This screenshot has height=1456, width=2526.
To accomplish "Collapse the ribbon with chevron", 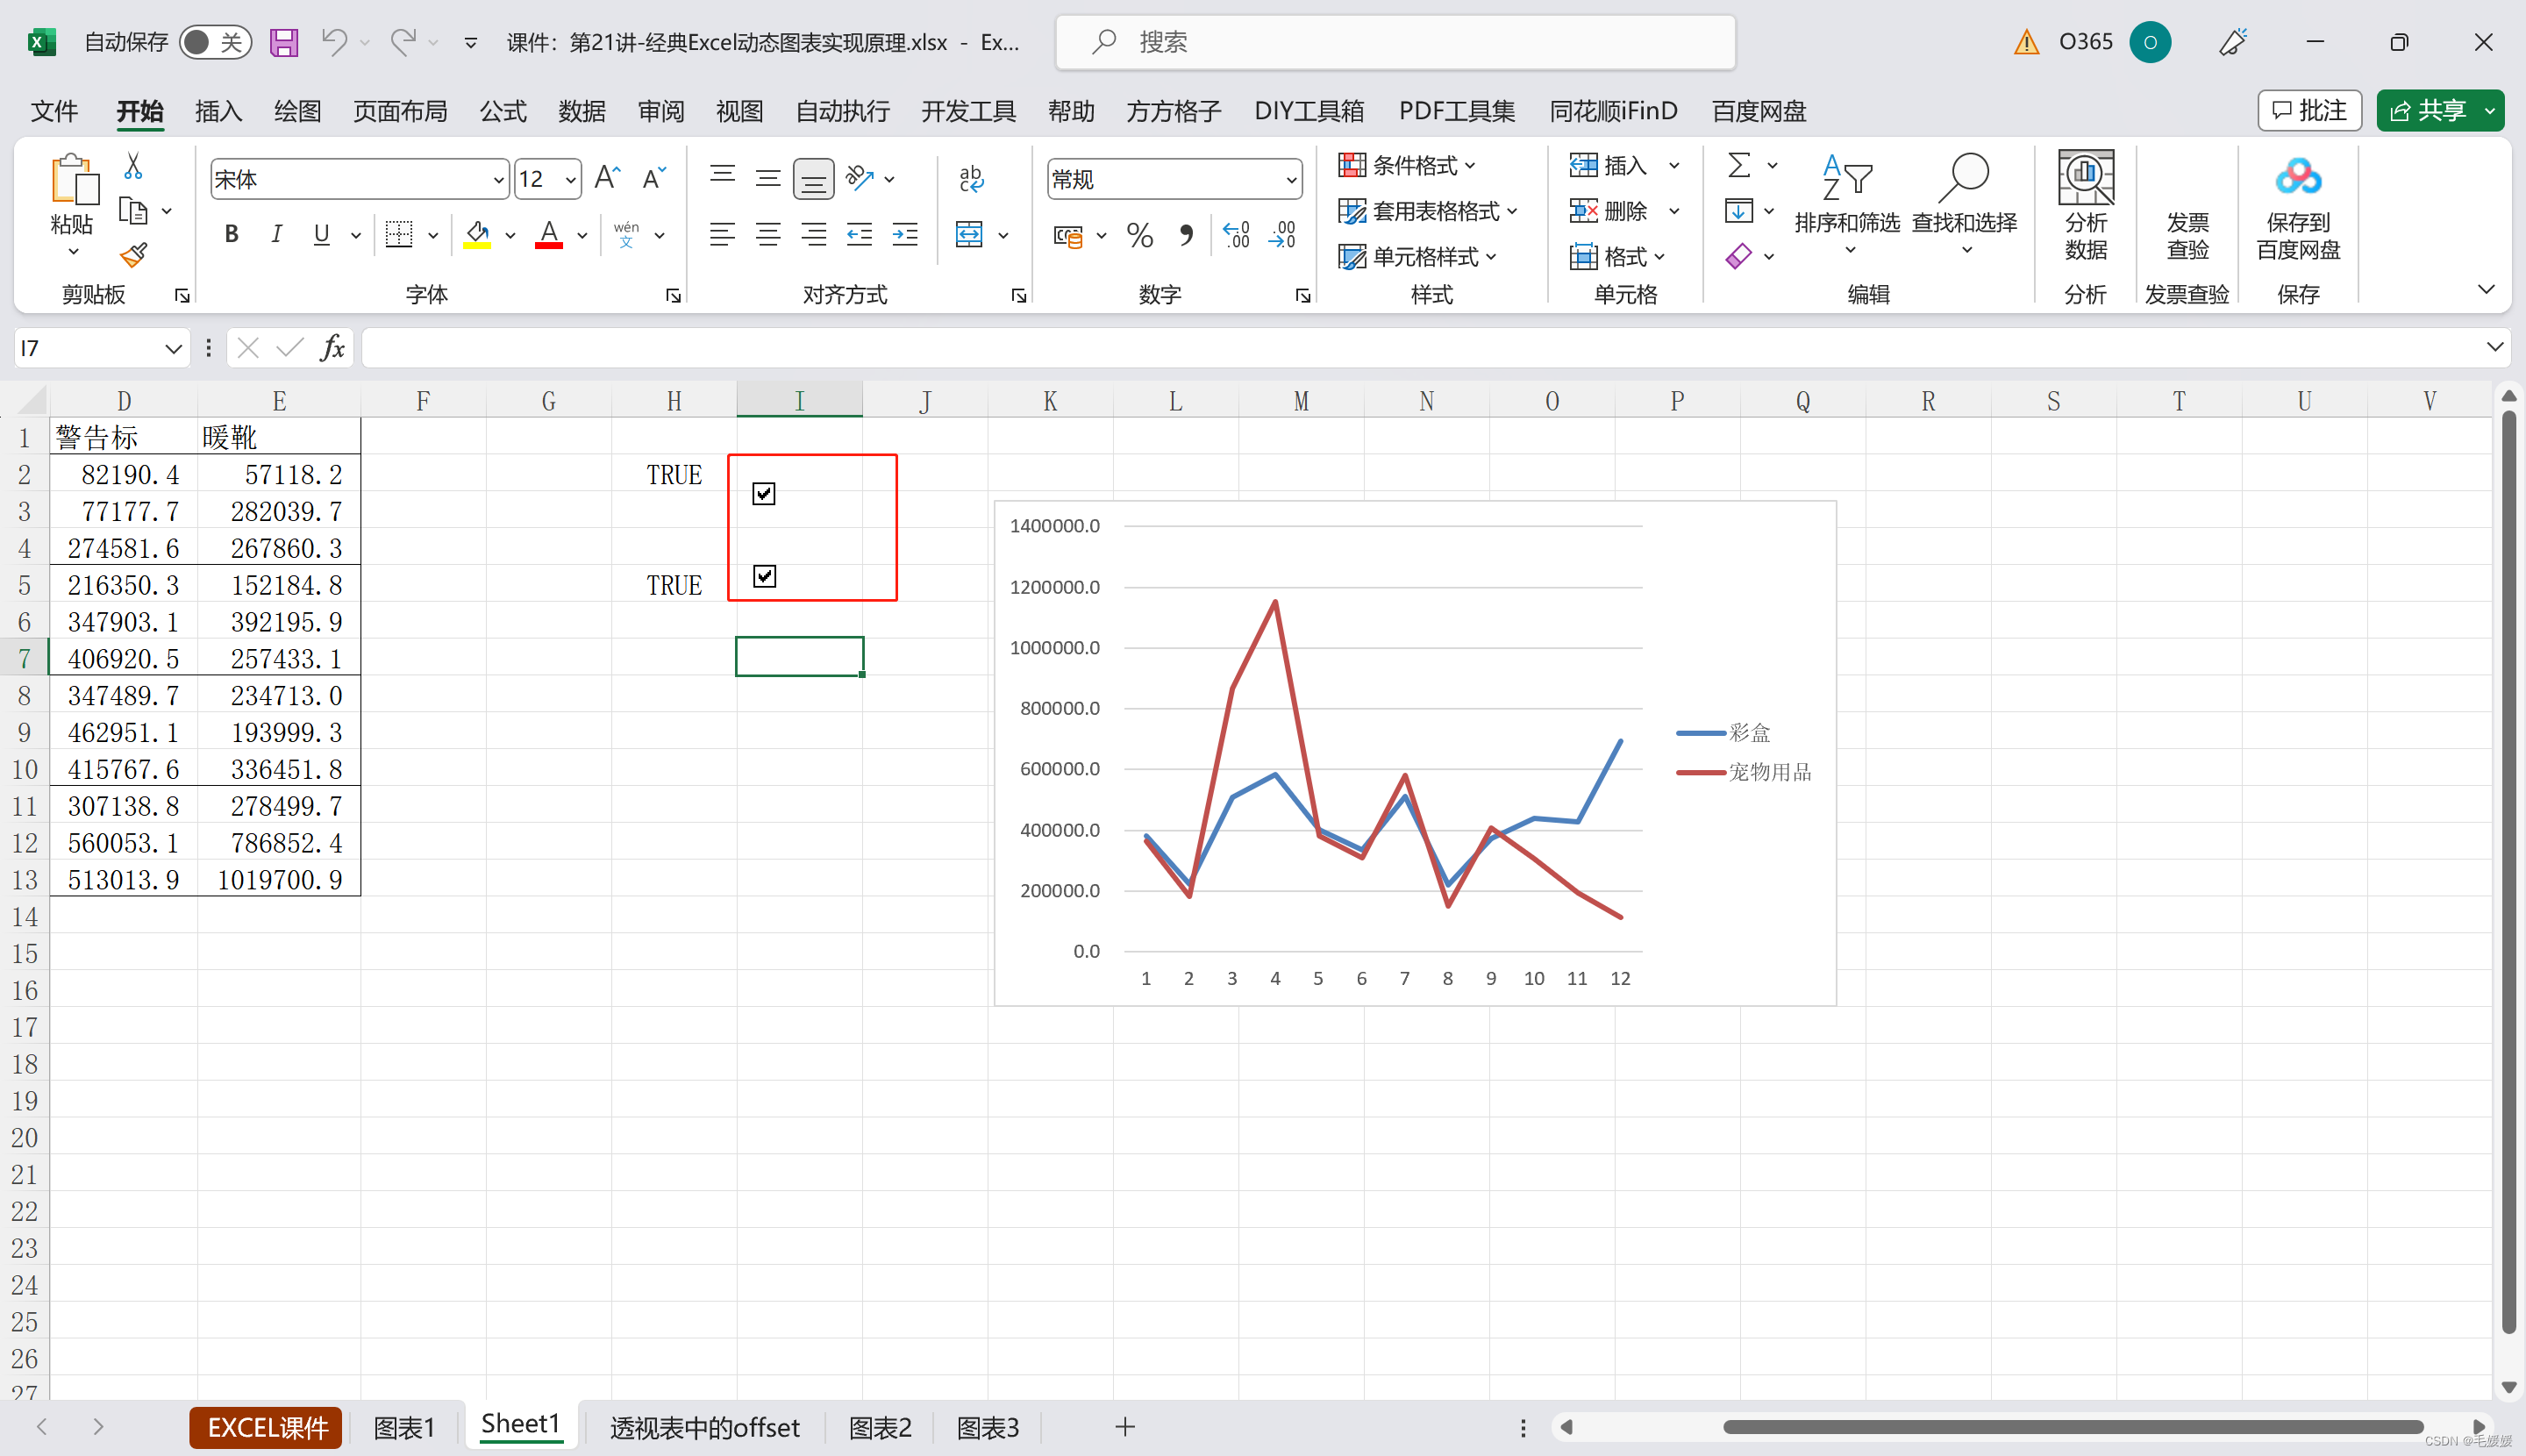I will 2486,290.
